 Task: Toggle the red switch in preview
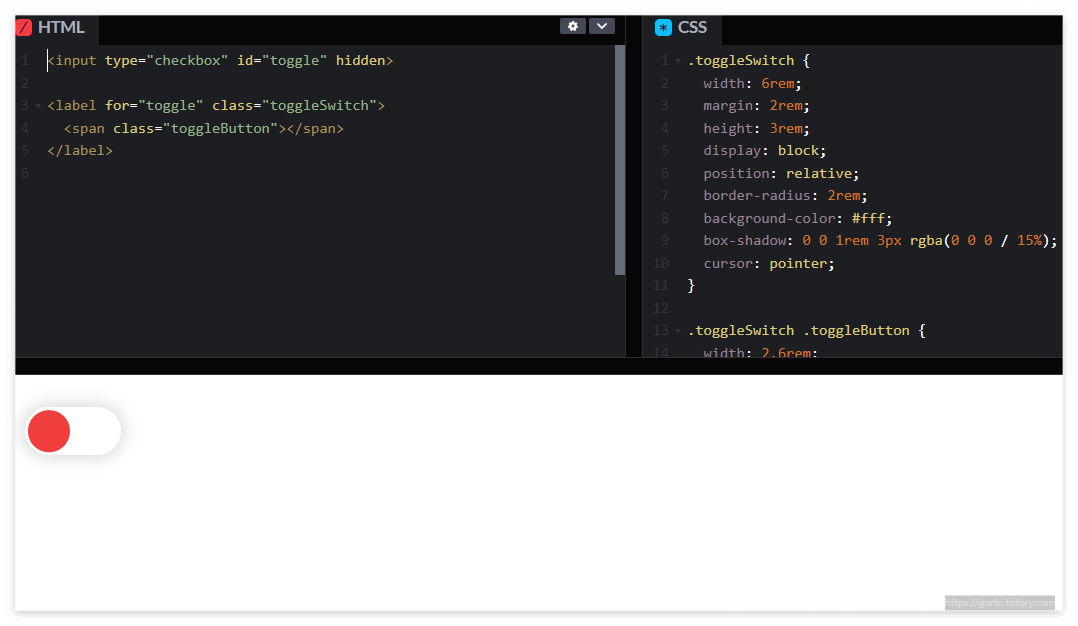tap(74, 431)
